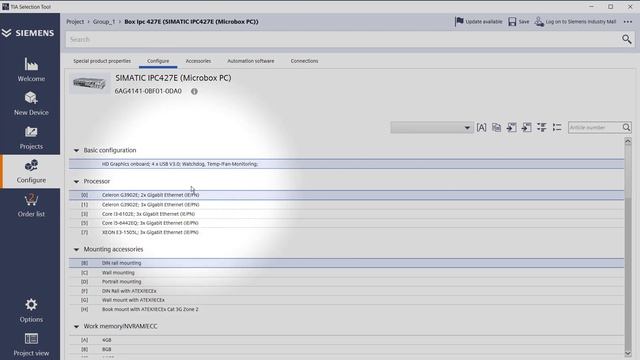
Task: Open the Accessories tab
Action: tap(198, 61)
